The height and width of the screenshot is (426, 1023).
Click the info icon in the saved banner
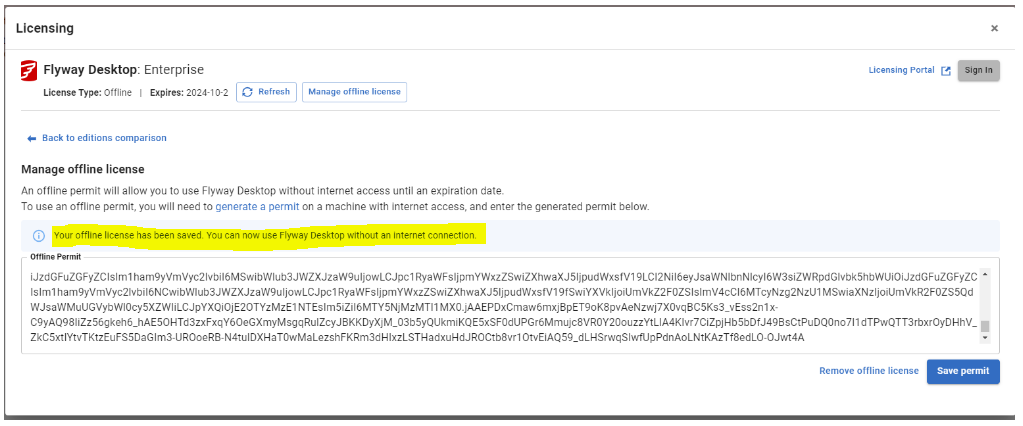point(39,236)
